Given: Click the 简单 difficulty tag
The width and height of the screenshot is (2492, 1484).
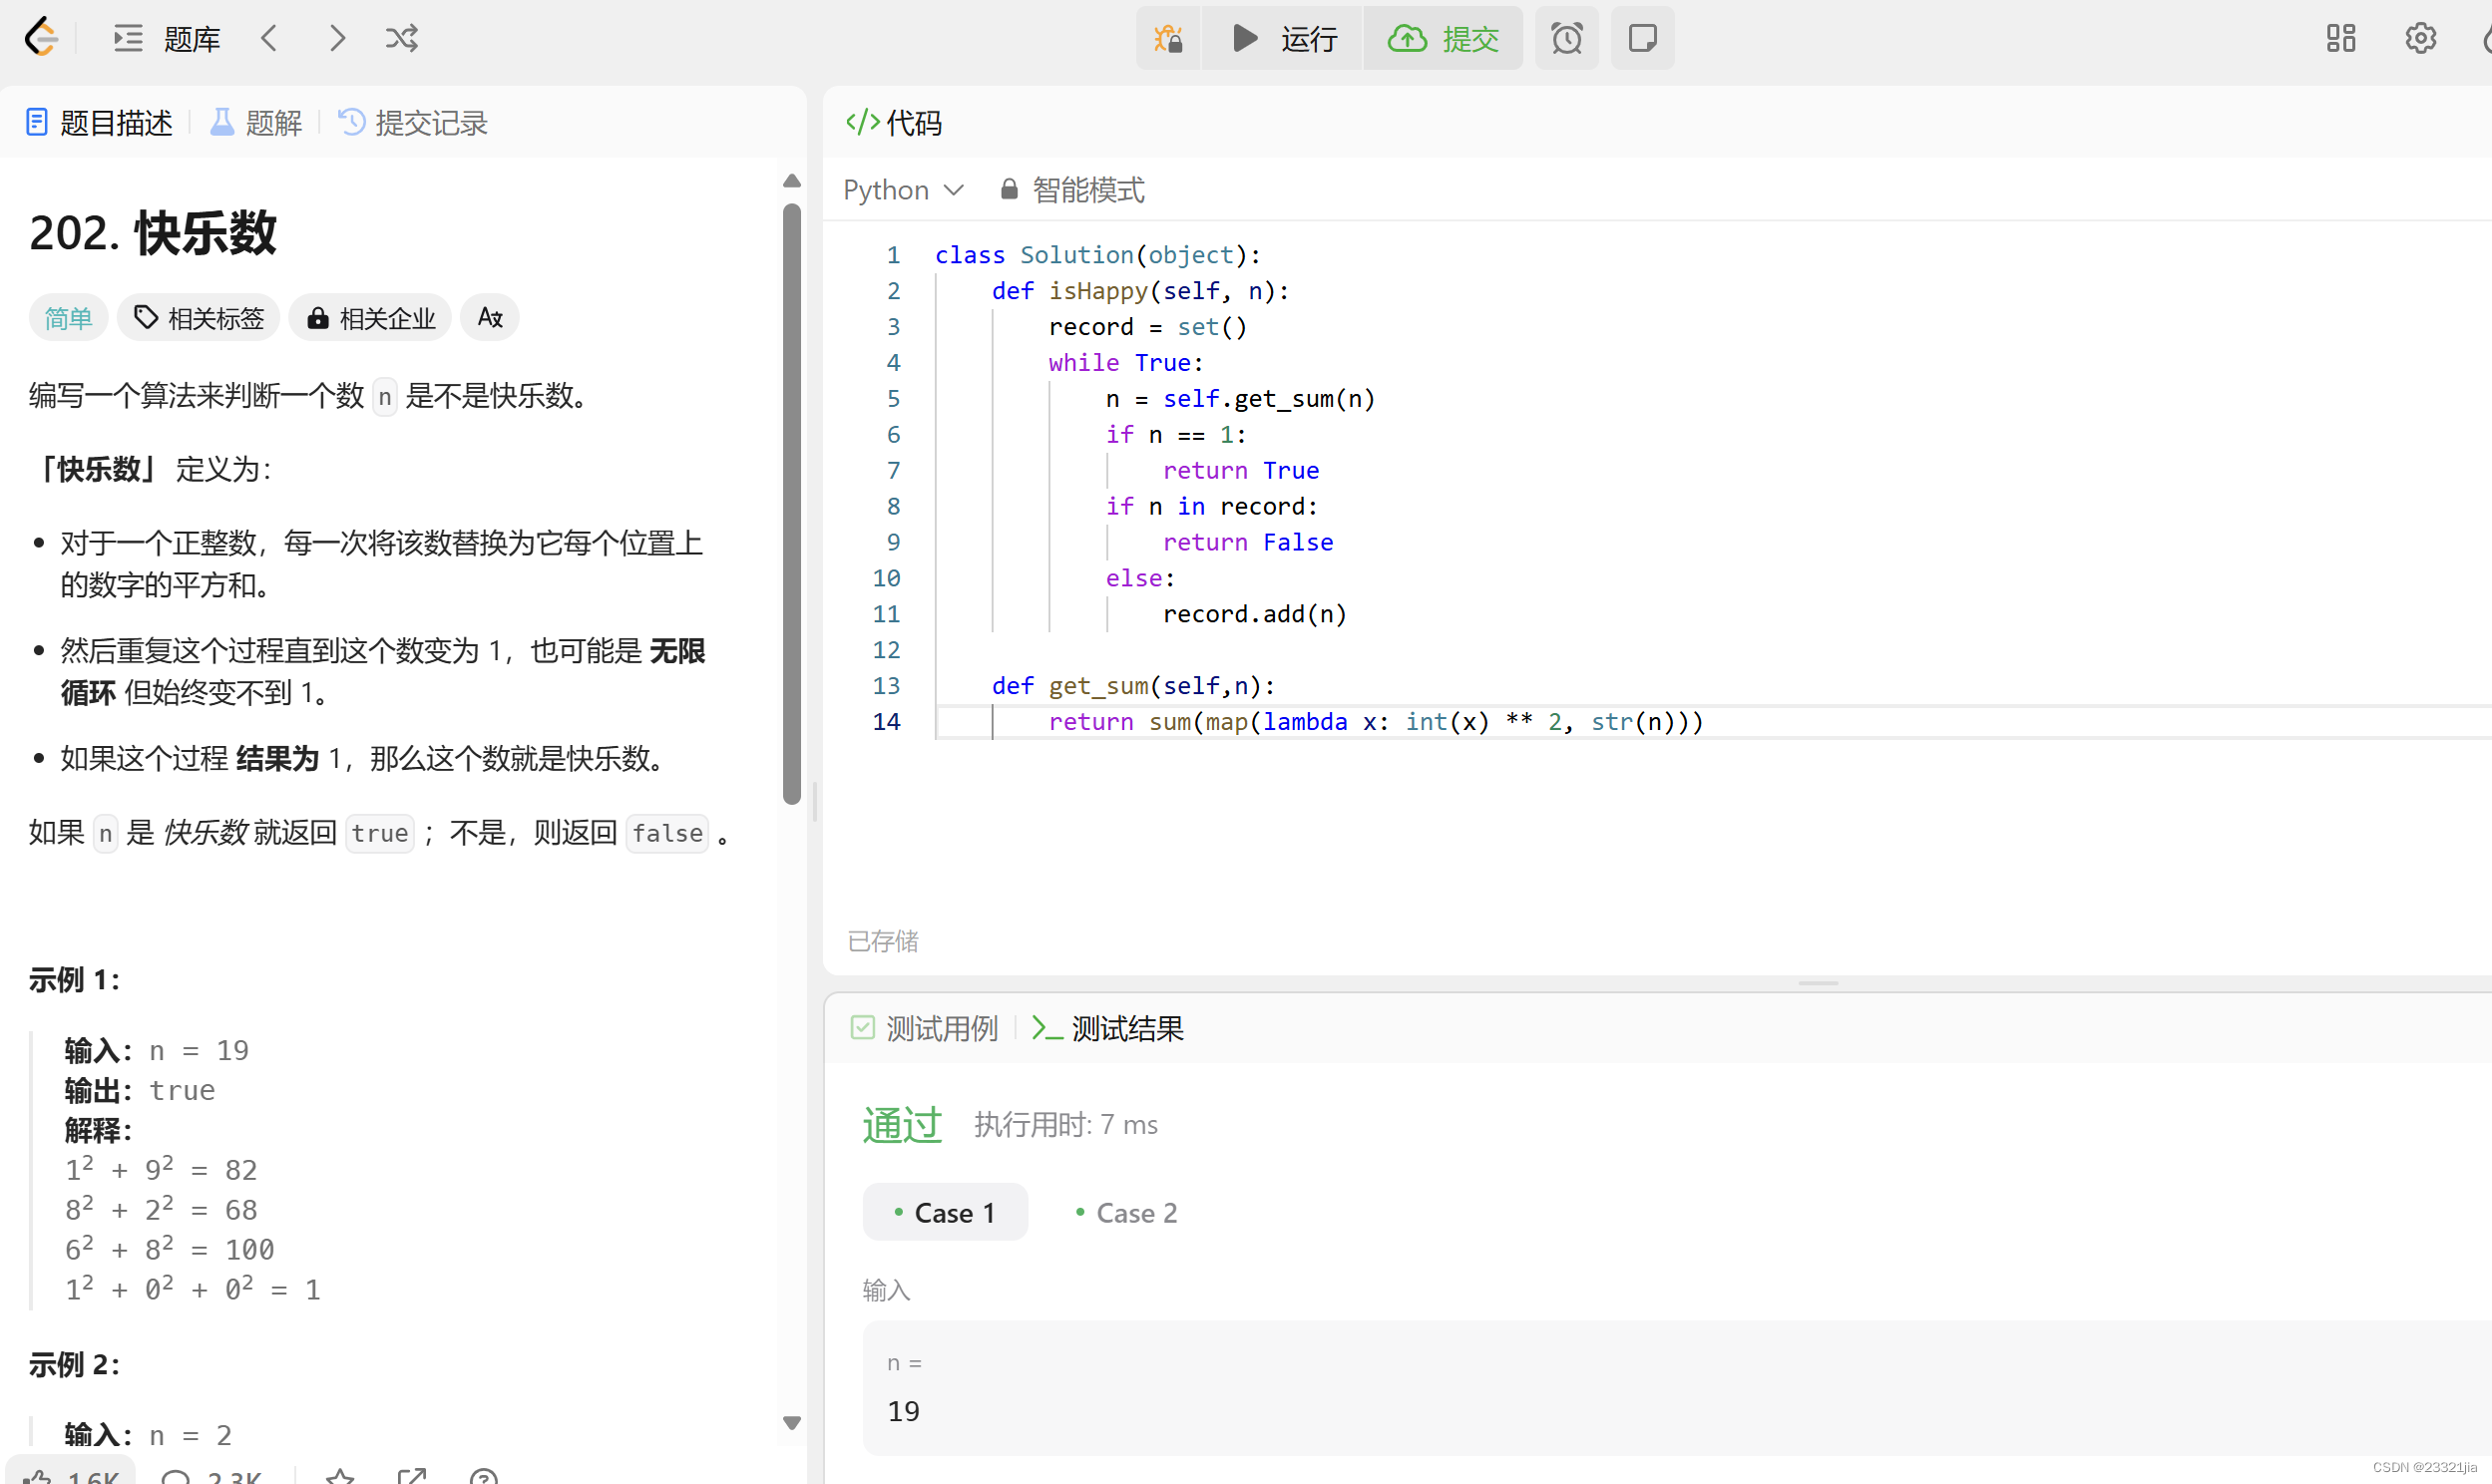Looking at the screenshot, I should click(x=68, y=318).
